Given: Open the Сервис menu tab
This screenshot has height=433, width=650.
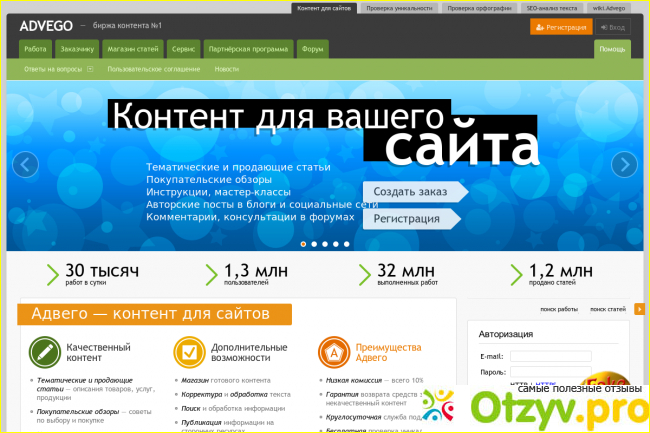Looking at the screenshot, I should click(x=182, y=48).
